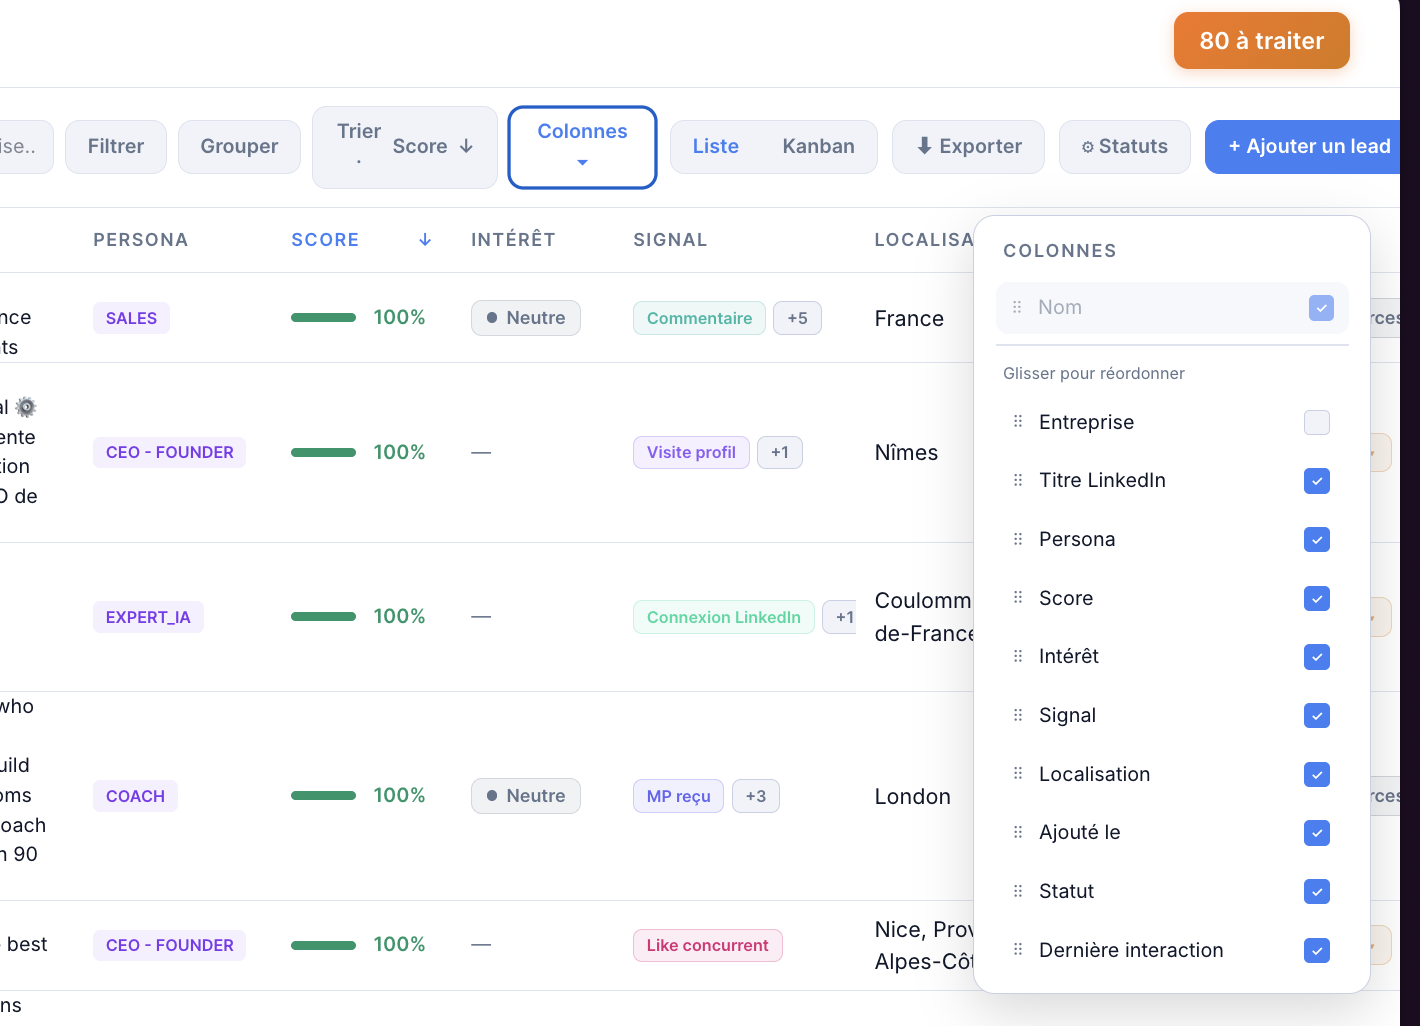
Task: Uncheck the Localisation column checkbox
Action: tap(1317, 774)
